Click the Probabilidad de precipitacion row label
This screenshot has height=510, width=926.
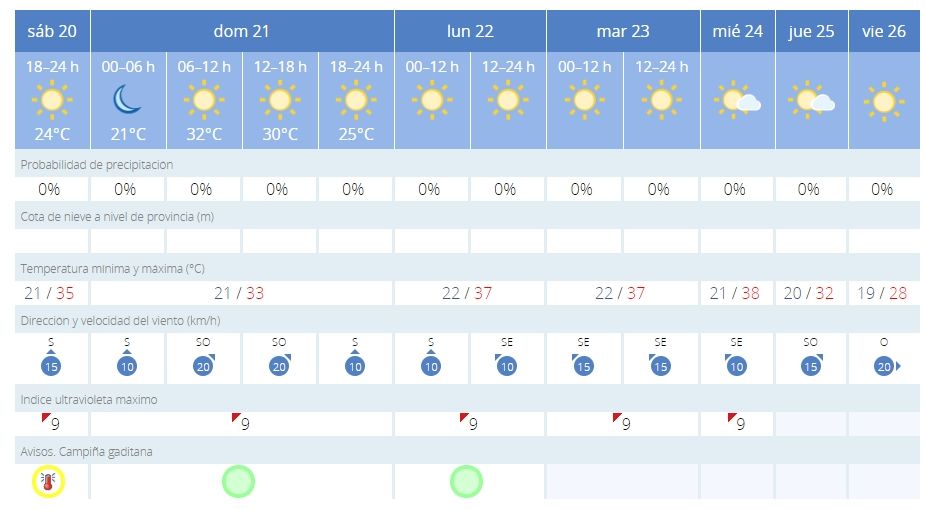97,164
